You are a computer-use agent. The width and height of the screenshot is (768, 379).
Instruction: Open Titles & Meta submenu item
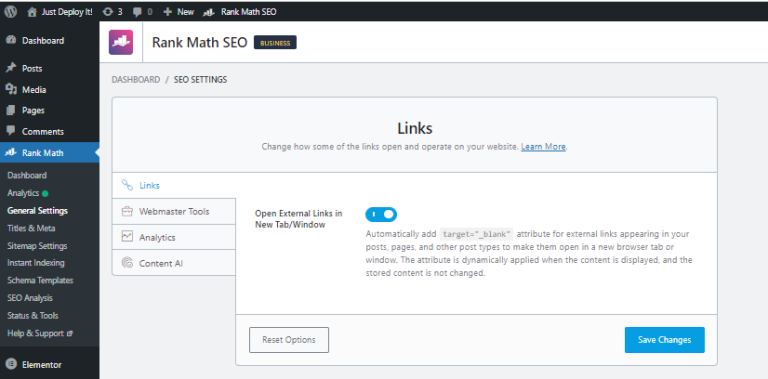[x=31, y=228]
